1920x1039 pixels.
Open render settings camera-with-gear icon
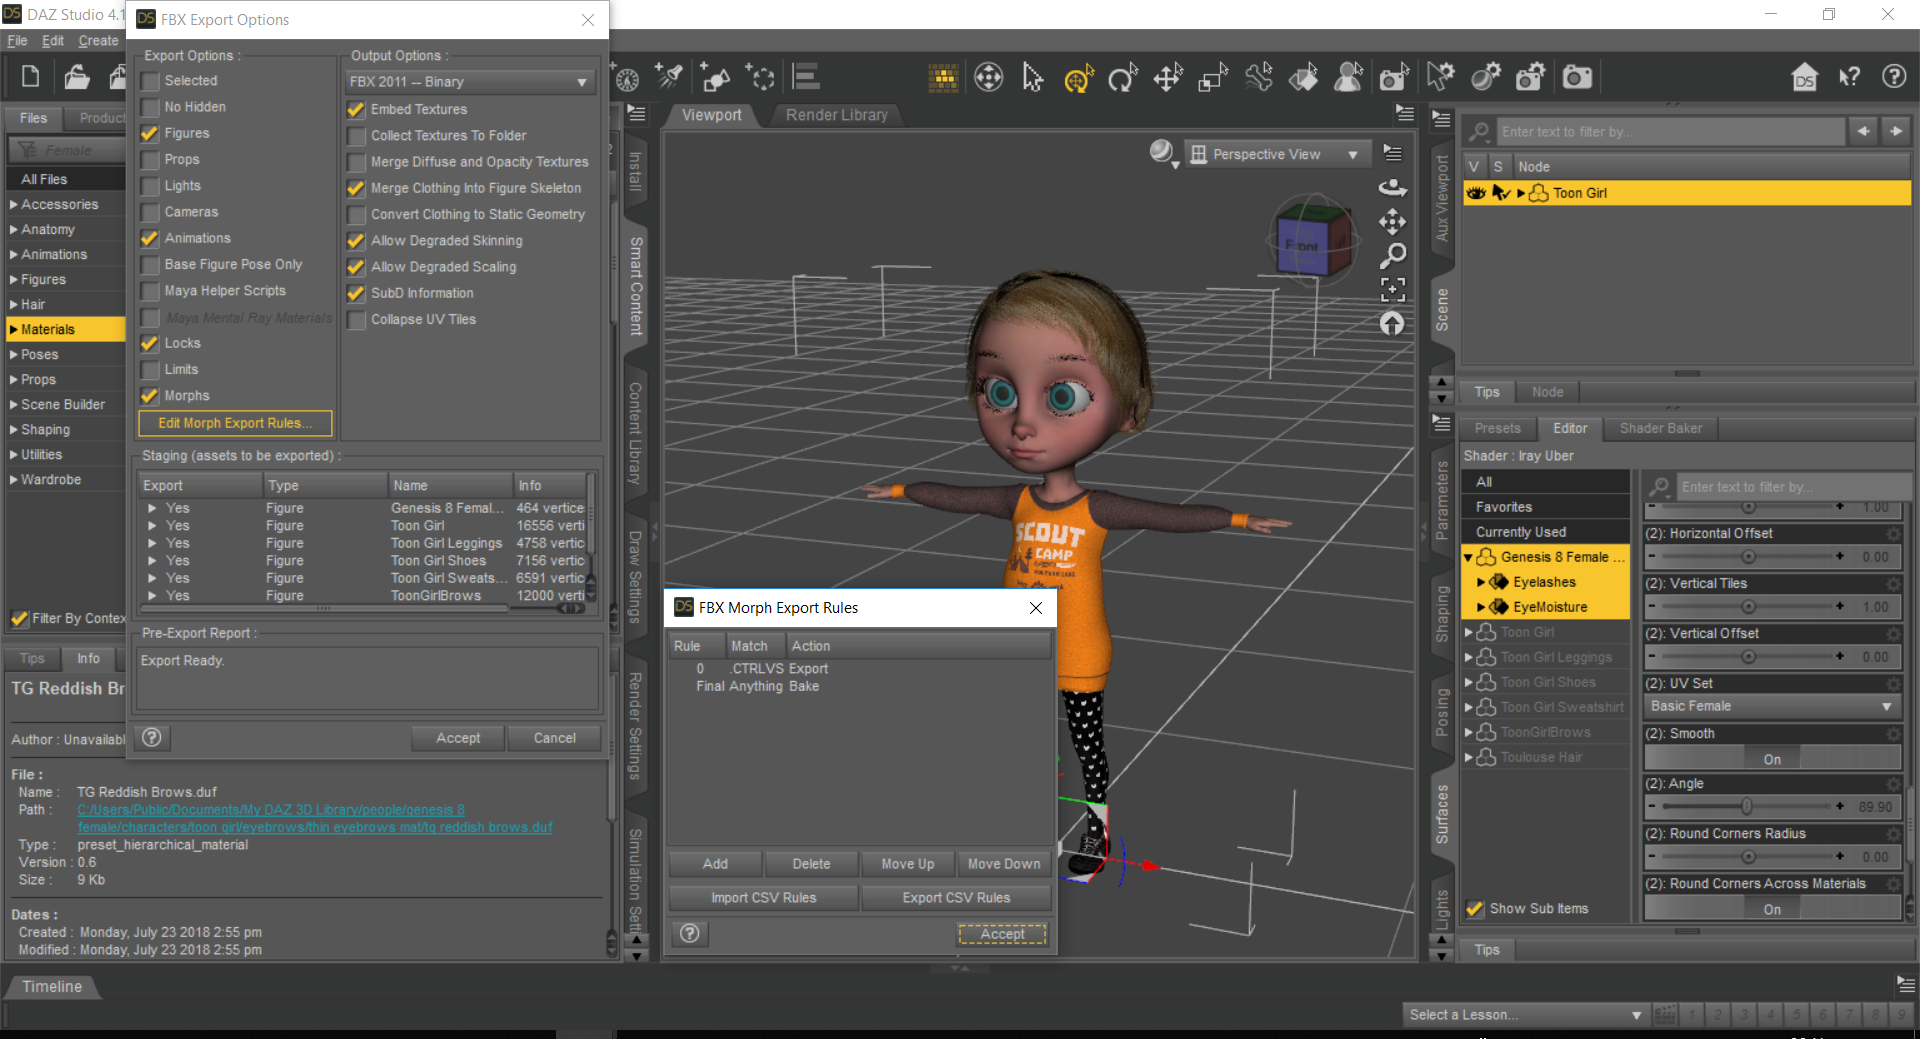[1531, 77]
